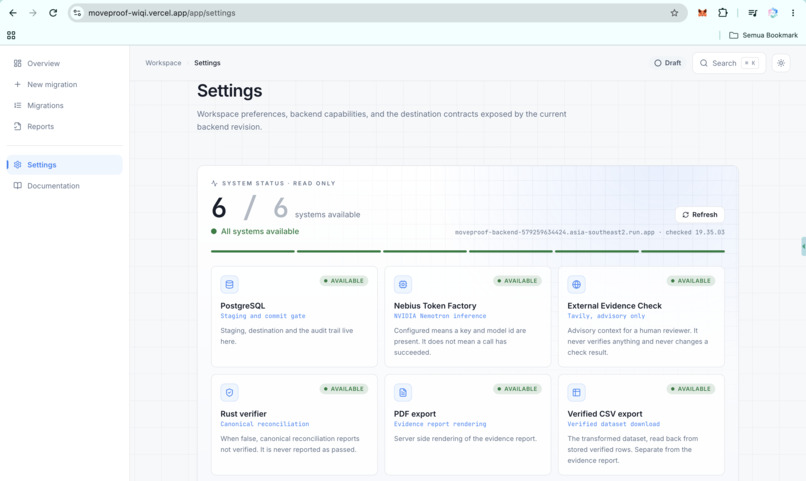
Task: Open Migrations in the sidebar
Action: [65, 105]
